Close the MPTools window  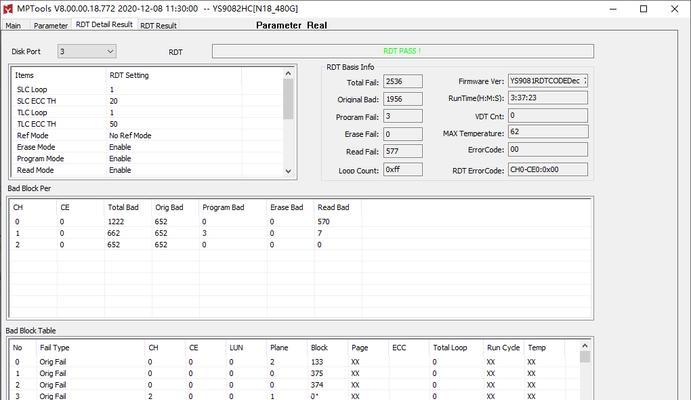674,8
